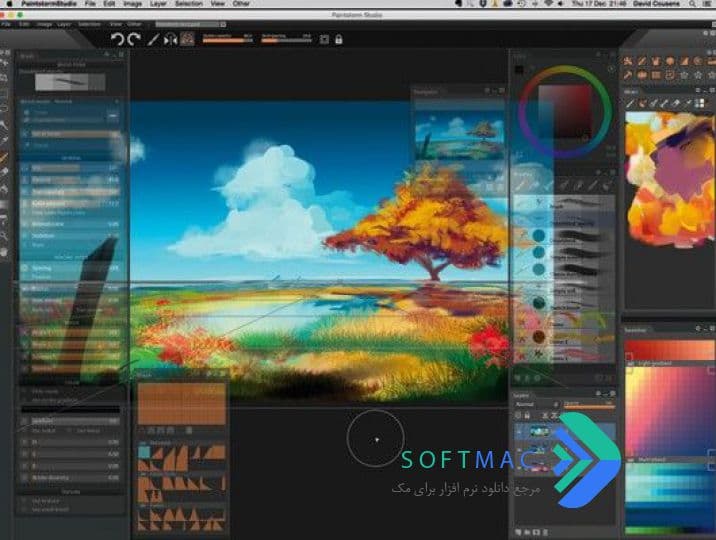Select the top layer thumbnail in Layers

coord(538,431)
